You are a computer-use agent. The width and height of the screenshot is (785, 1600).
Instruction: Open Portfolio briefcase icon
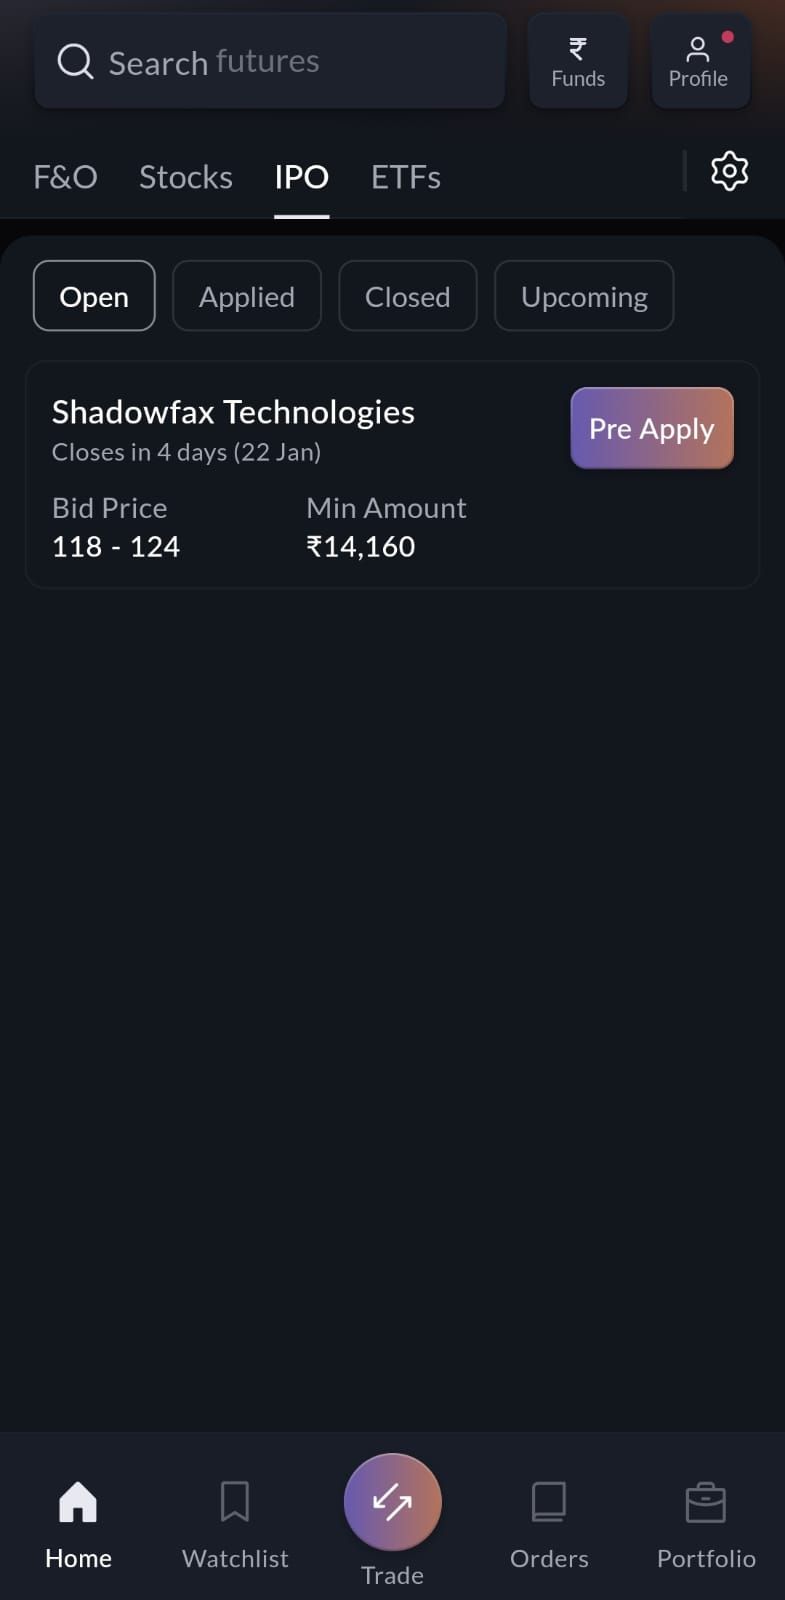[x=706, y=1502]
